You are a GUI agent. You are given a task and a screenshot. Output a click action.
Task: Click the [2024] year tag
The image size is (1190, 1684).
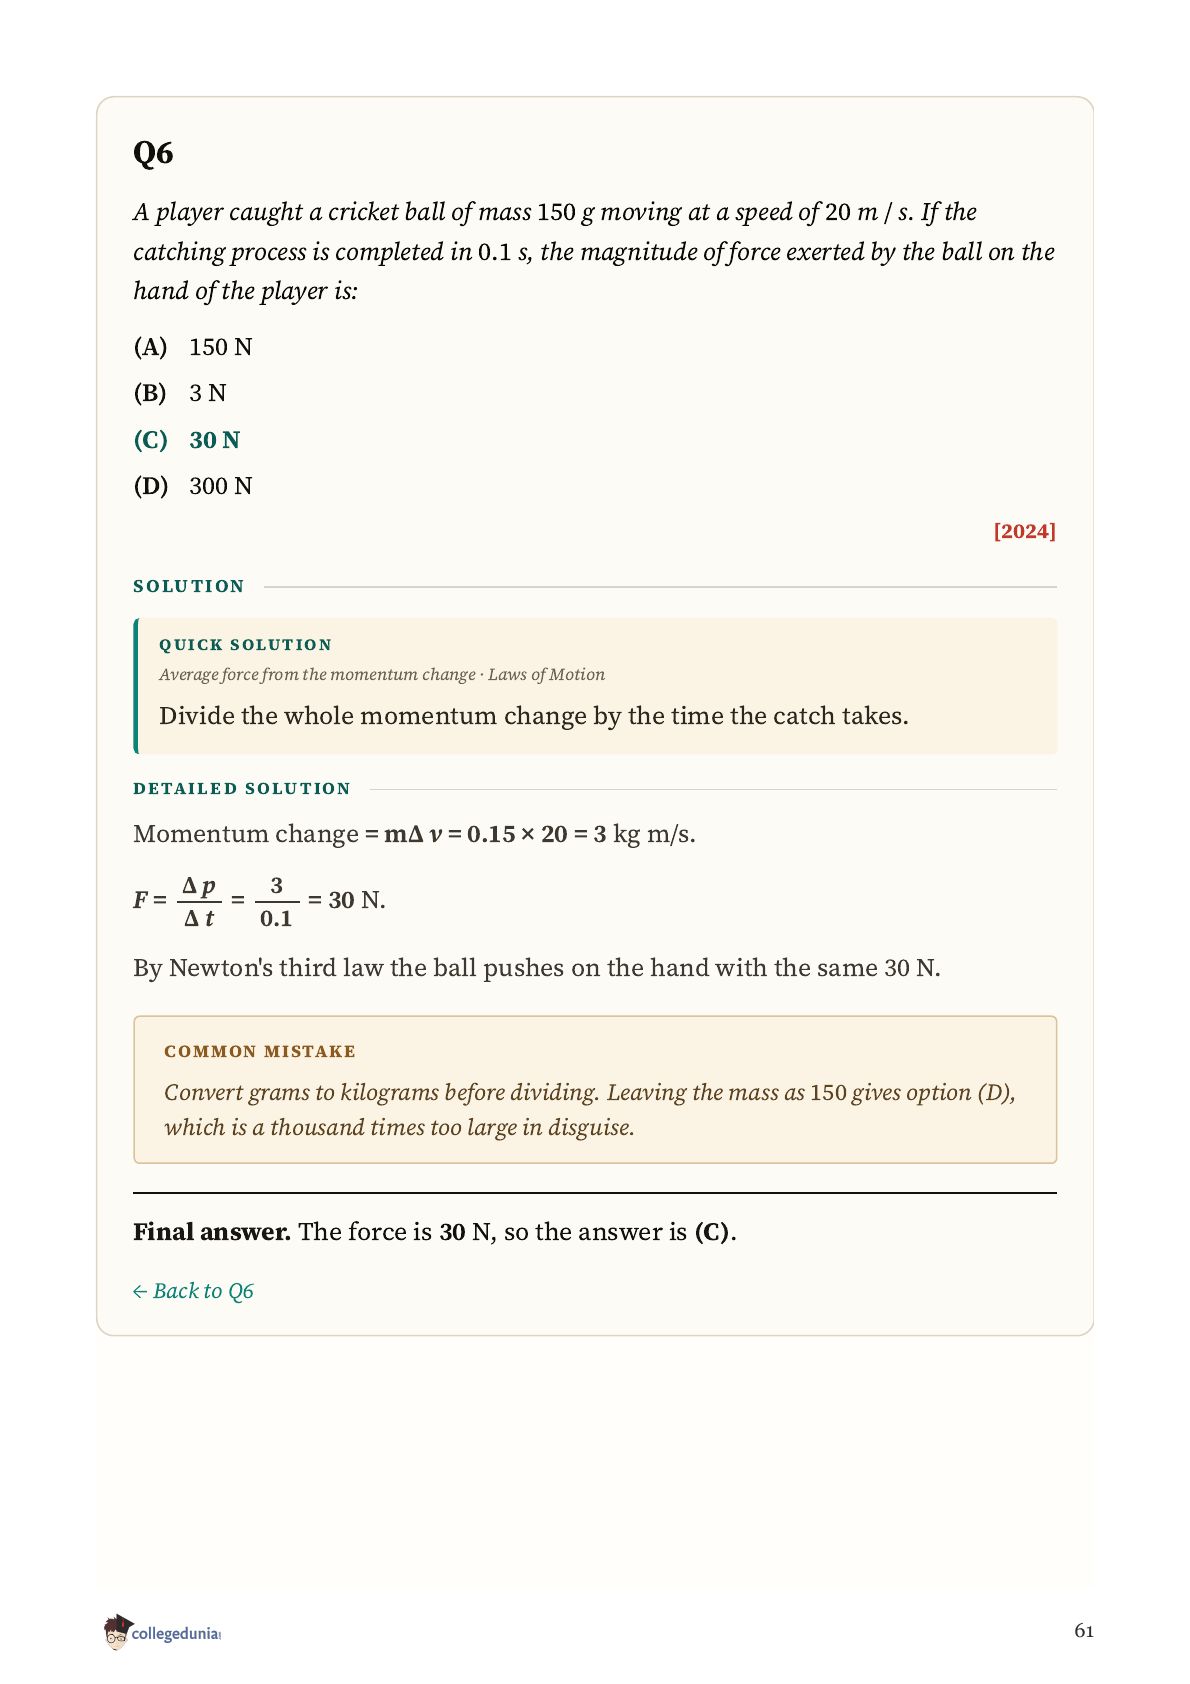point(1024,531)
